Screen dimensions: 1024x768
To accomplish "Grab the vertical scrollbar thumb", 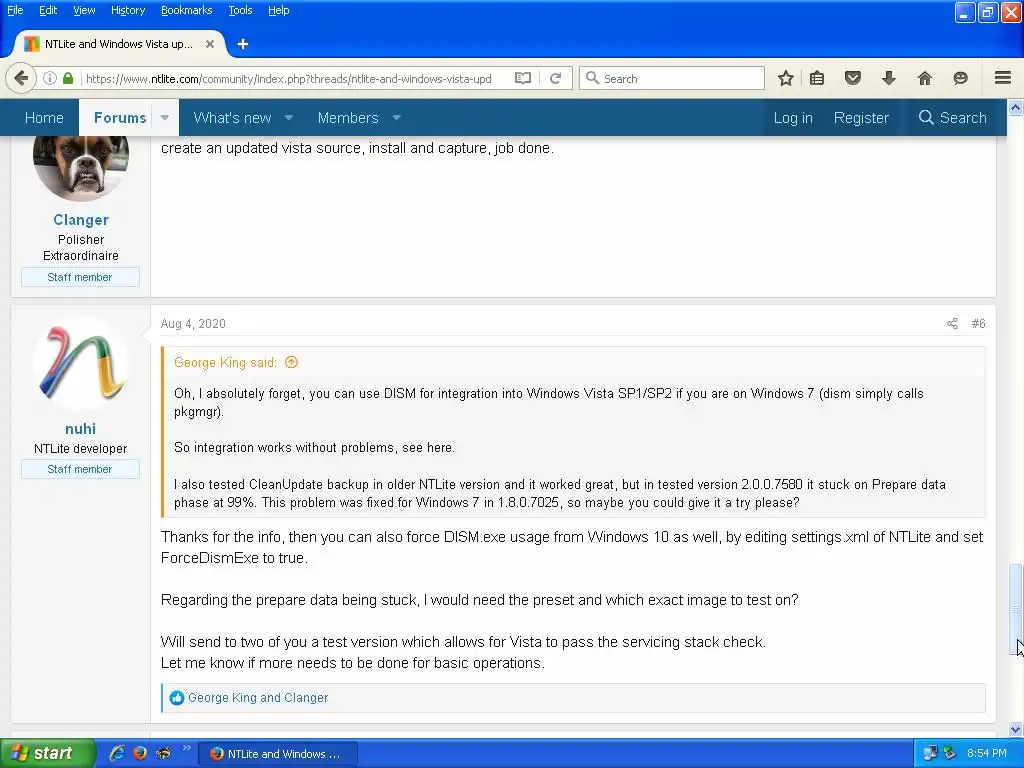I will pyautogui.click(x=1016, y=609).
